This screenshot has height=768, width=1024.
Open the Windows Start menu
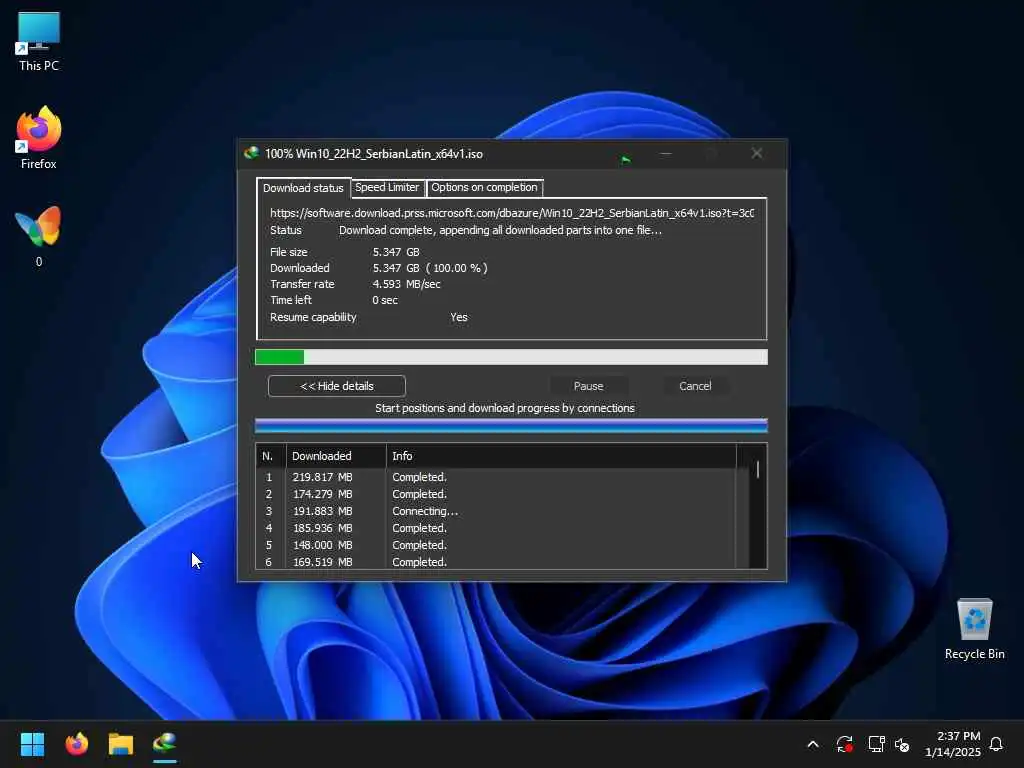(32, 744)
